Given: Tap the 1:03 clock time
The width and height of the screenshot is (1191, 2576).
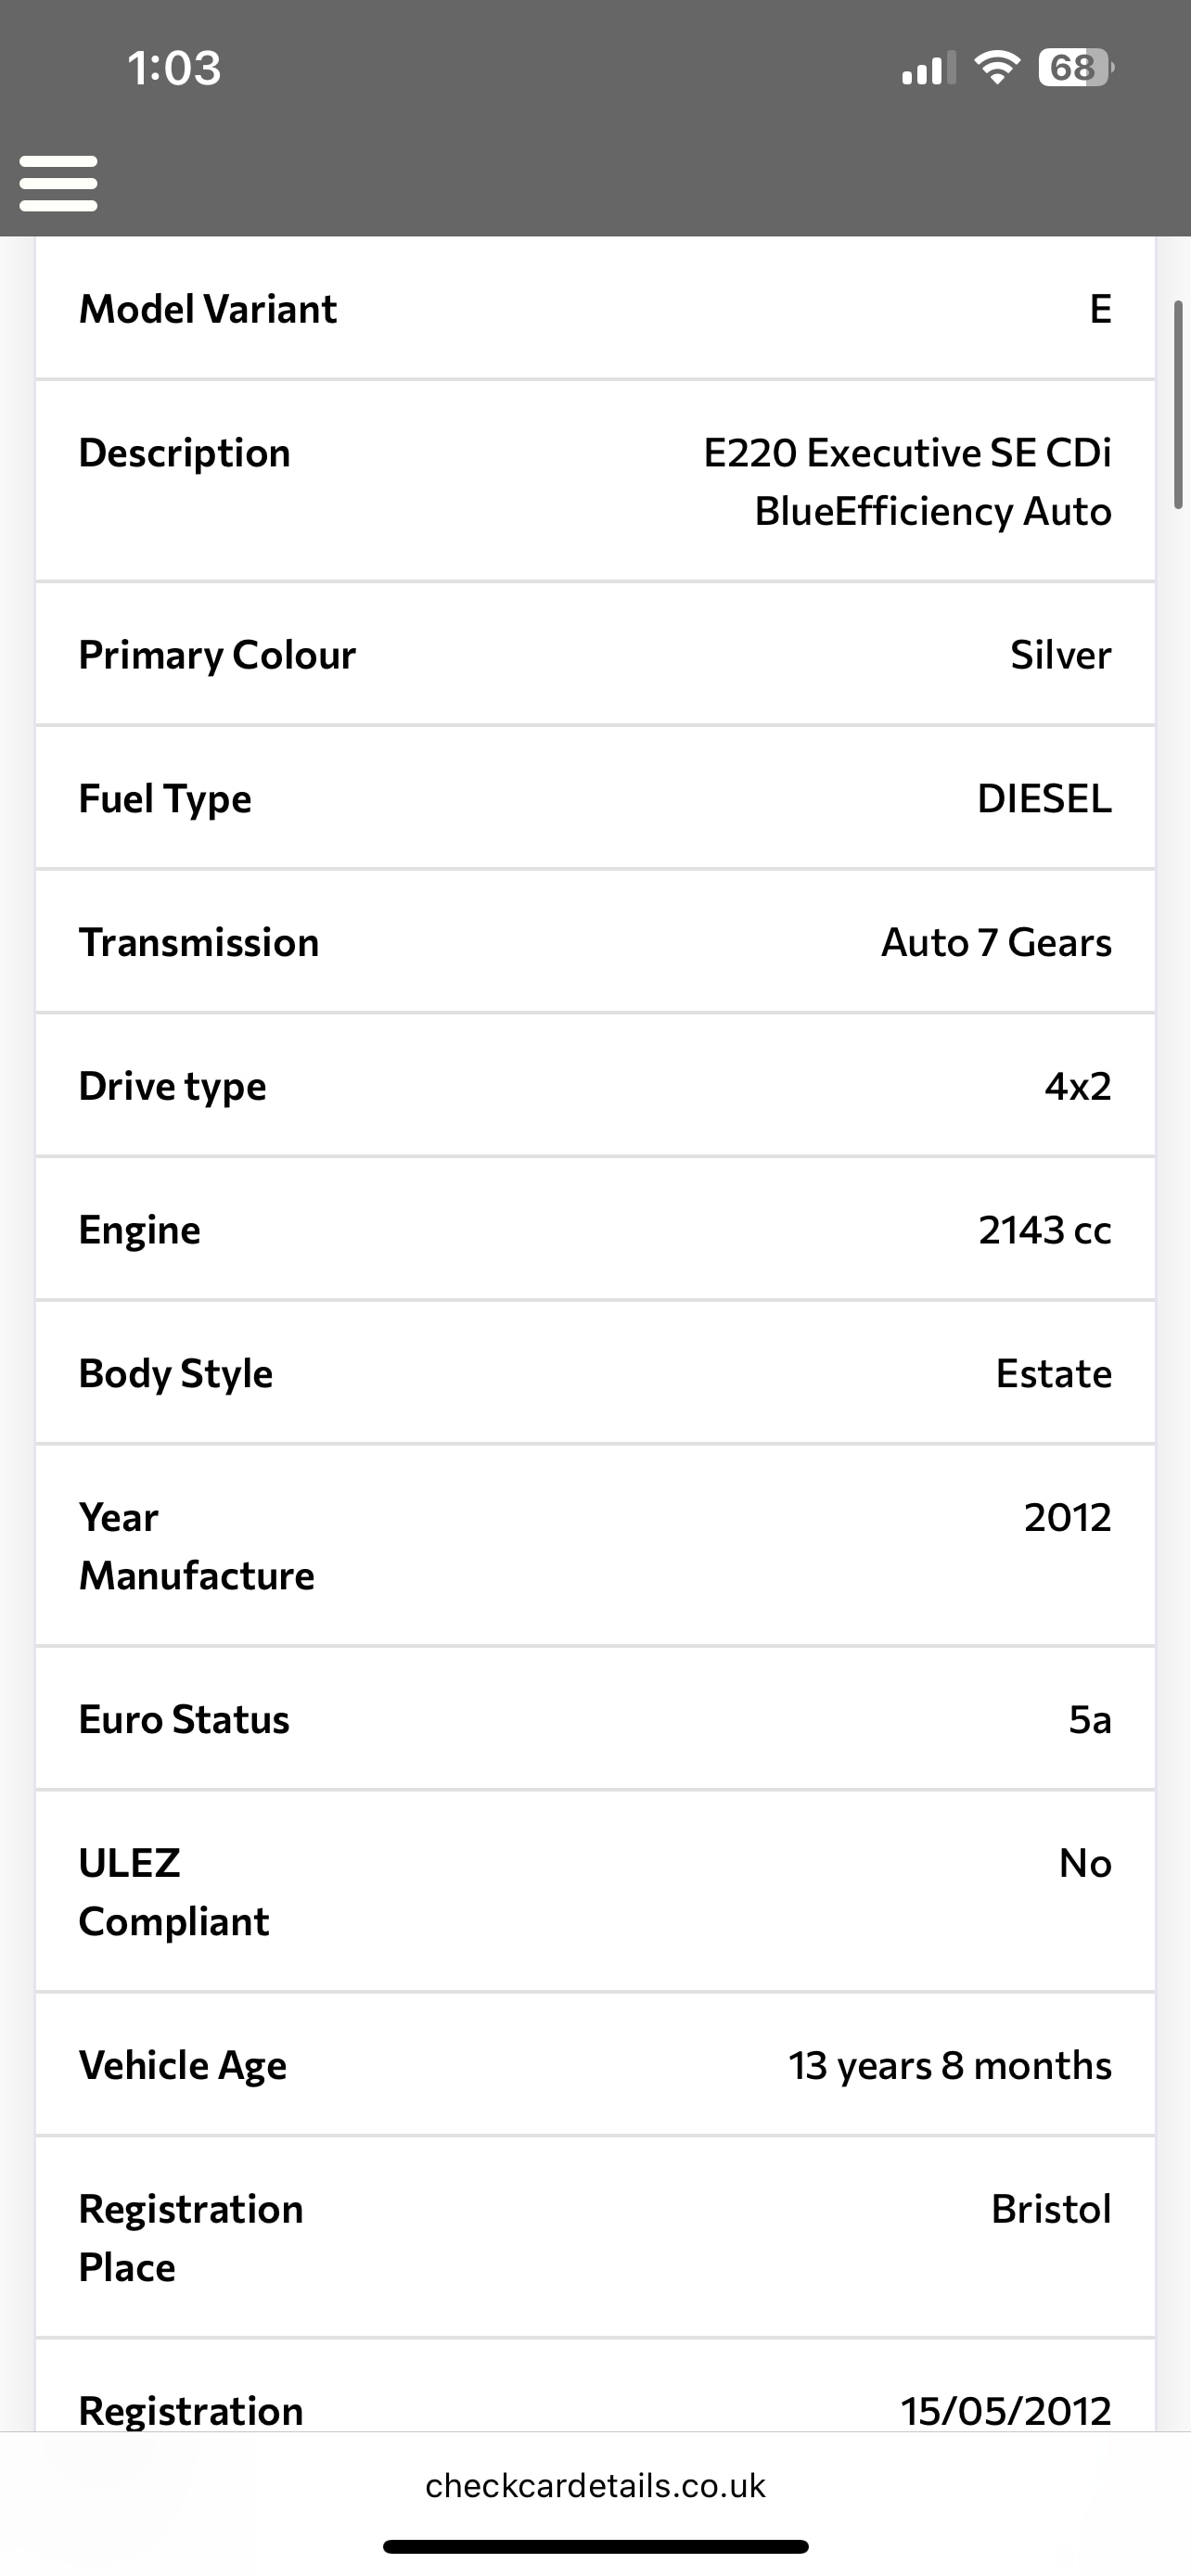Looking at the screenshot, I should (x=174, y=68).
